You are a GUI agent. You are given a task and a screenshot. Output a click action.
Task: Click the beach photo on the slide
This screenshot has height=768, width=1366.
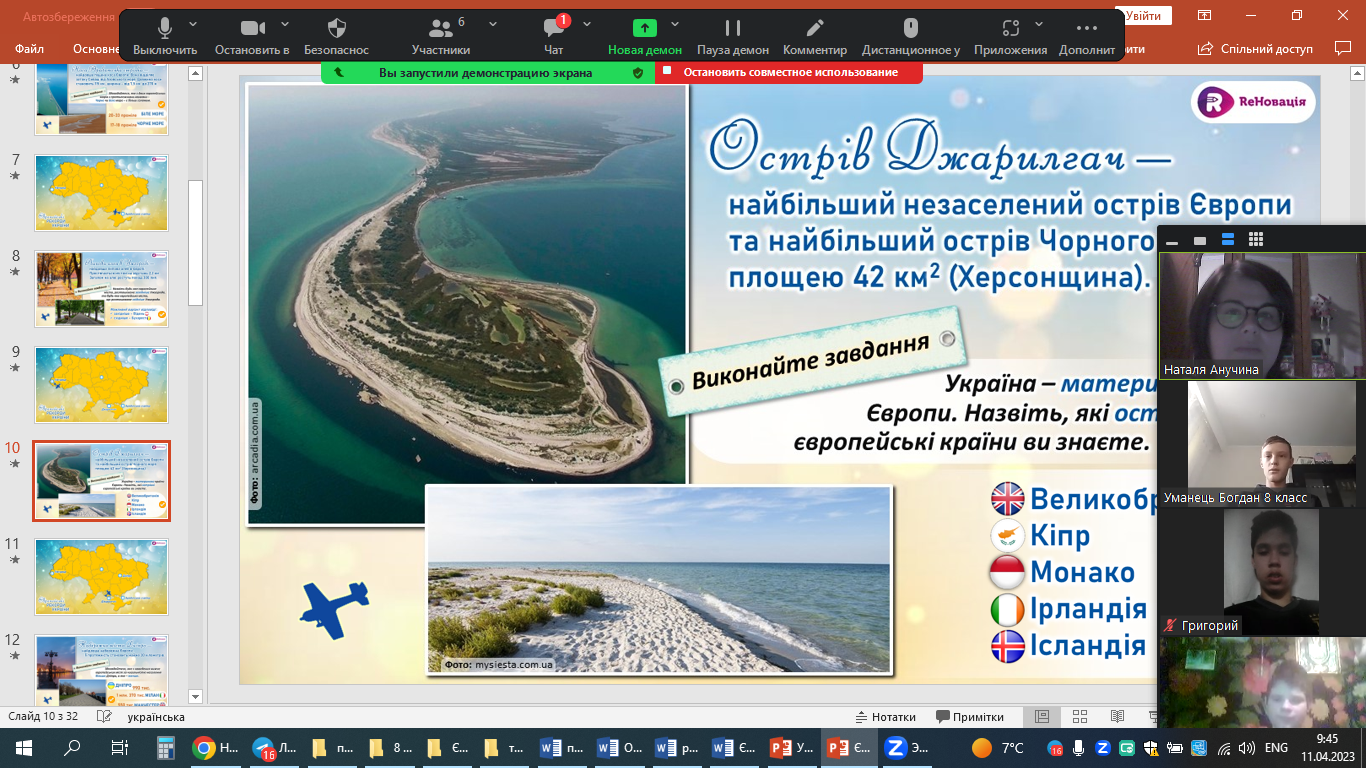[658, 580]
